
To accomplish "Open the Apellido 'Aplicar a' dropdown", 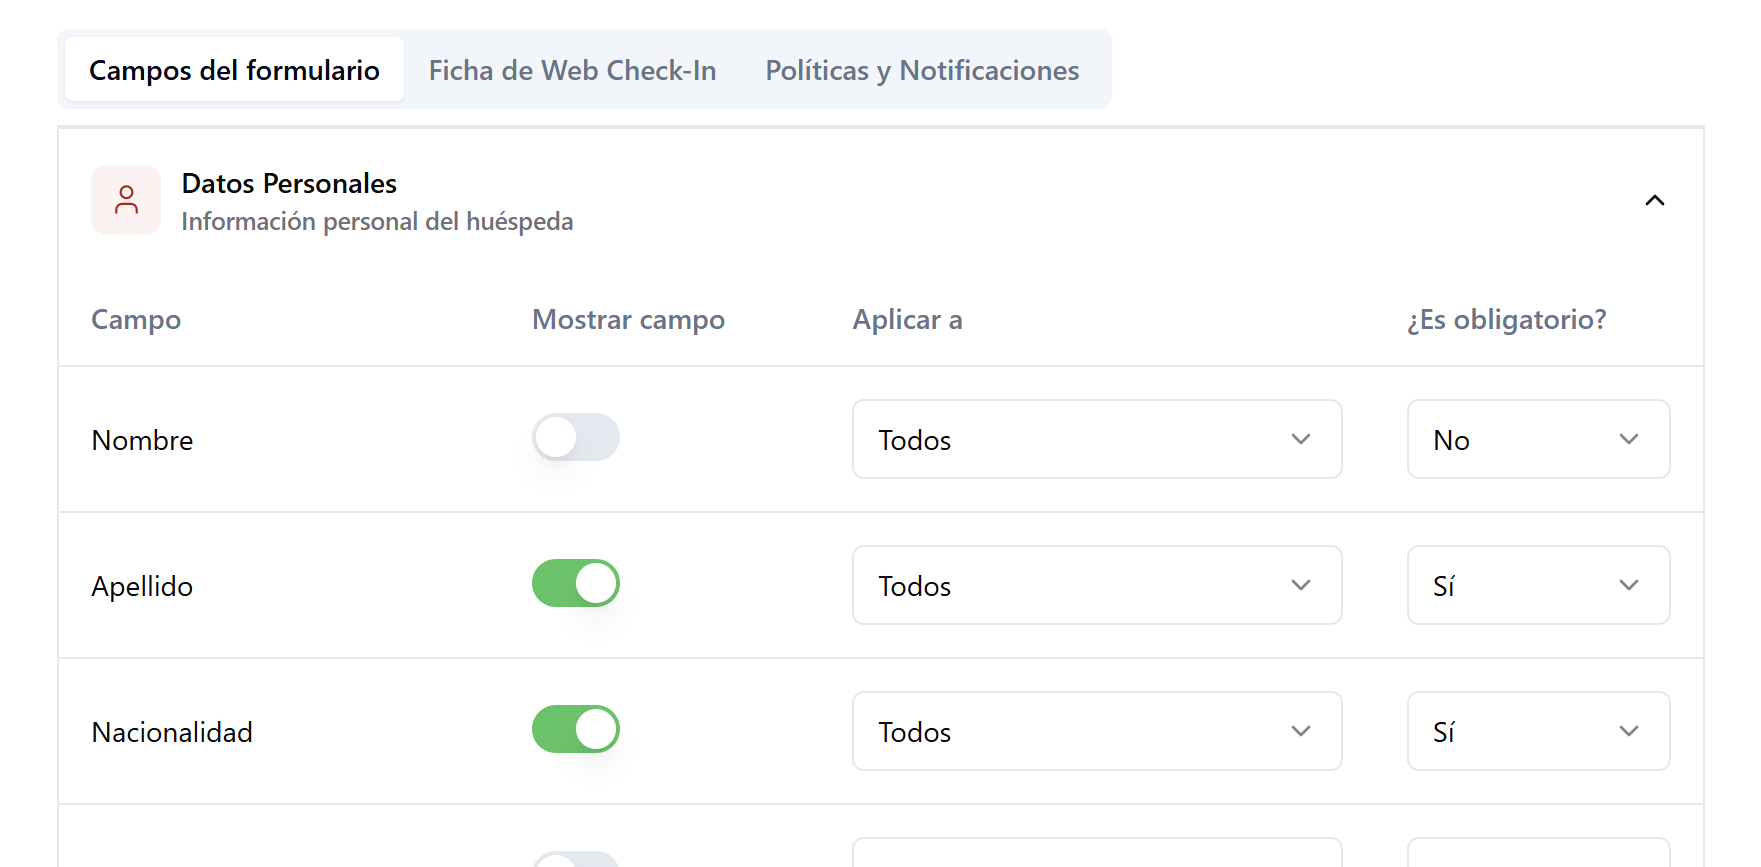I will point(1097,586).
